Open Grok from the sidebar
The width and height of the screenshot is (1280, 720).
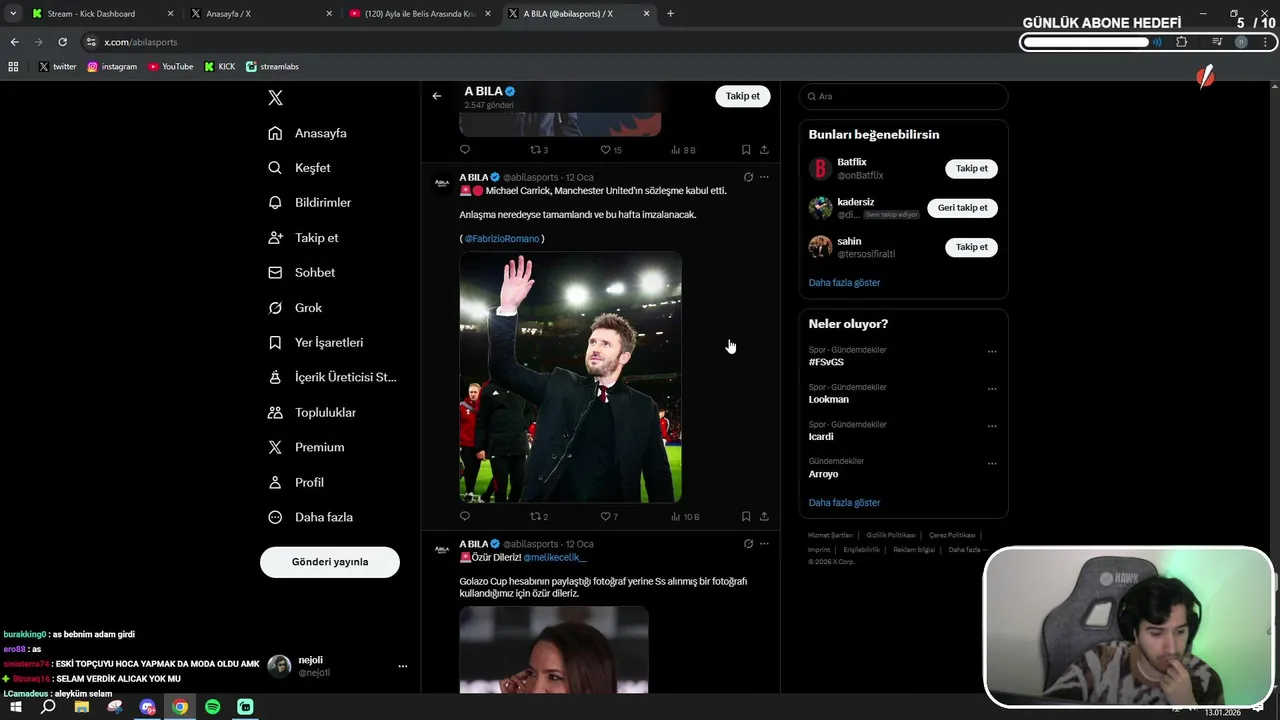click(295, 308)
